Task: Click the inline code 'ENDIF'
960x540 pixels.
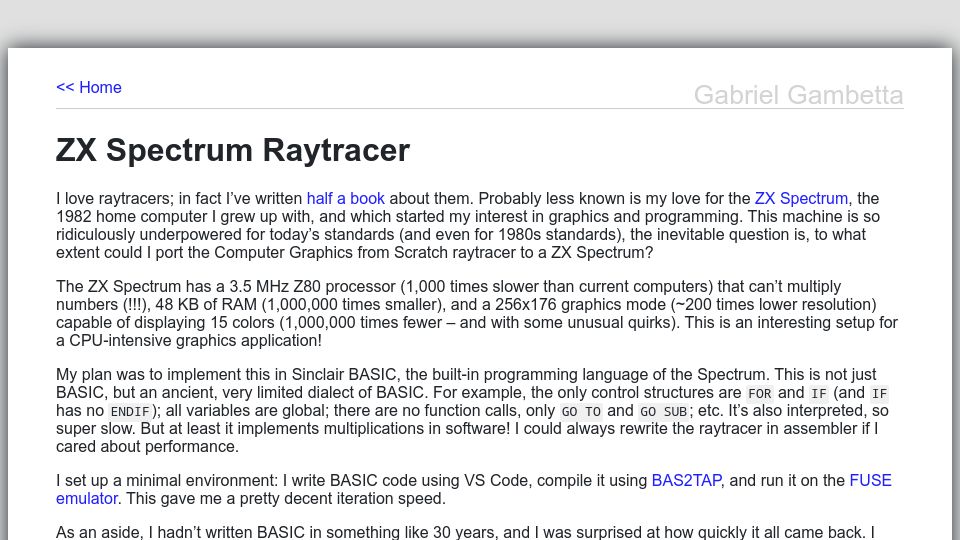Action: pos(130,411)
